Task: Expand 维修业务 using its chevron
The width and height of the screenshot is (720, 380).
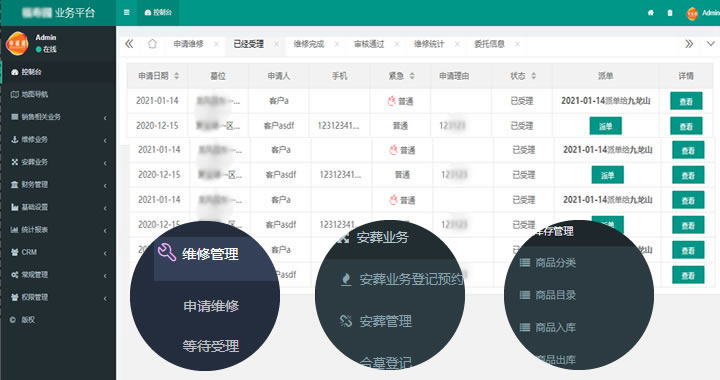Action: [x=105, y=140]
